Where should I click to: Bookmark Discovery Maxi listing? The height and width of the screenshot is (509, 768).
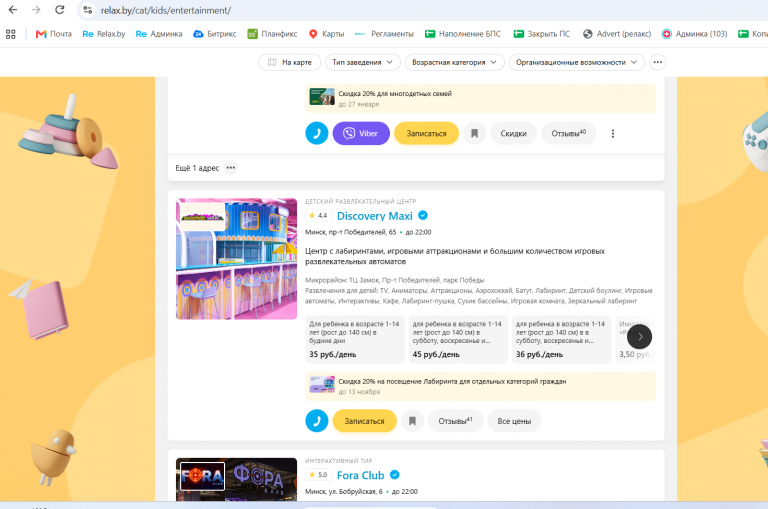click(x=412, y=421)
